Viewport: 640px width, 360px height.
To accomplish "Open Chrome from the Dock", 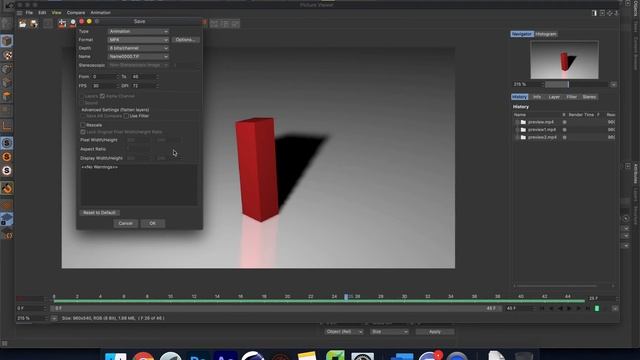I will point(143,356).
